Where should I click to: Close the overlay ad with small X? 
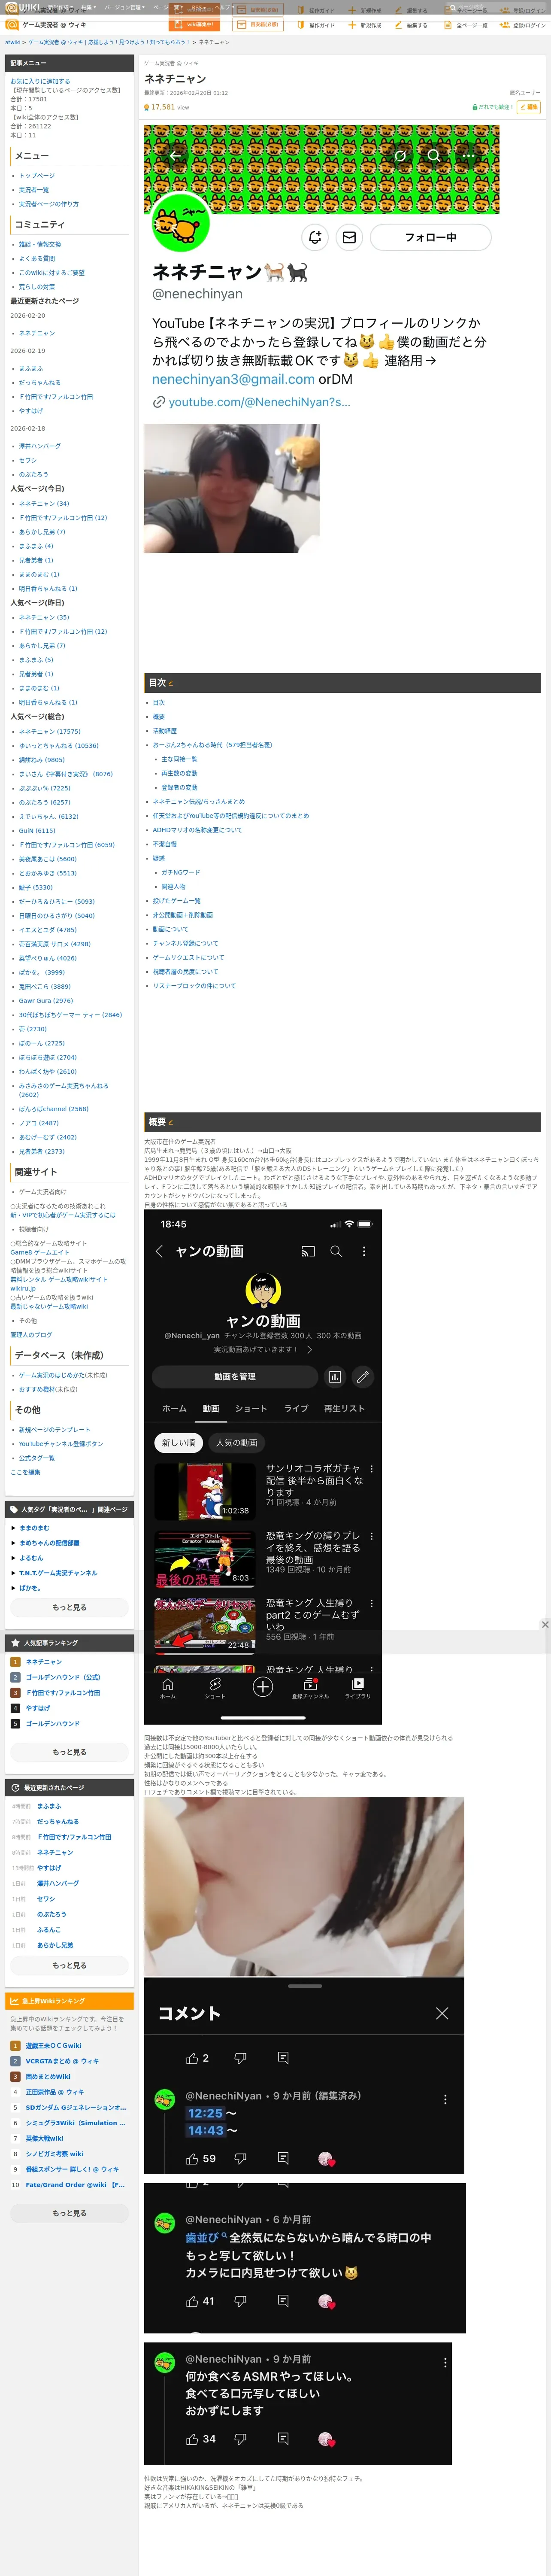545,1624
